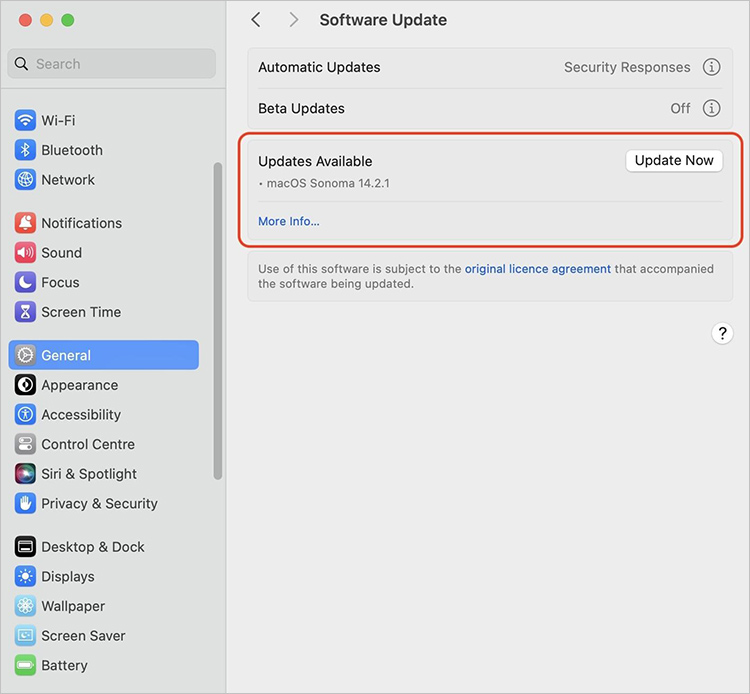Go forward with the right chevron
The height and width of the screenshot is (694, 750).
point(293,20)
